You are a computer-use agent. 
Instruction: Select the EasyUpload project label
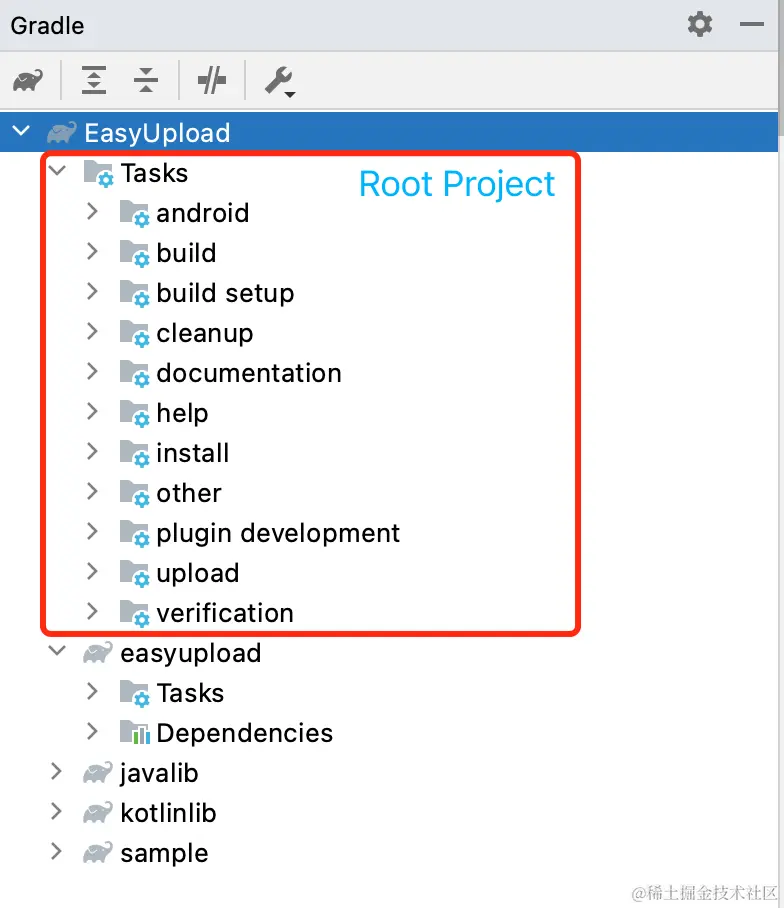pos(157,133)
